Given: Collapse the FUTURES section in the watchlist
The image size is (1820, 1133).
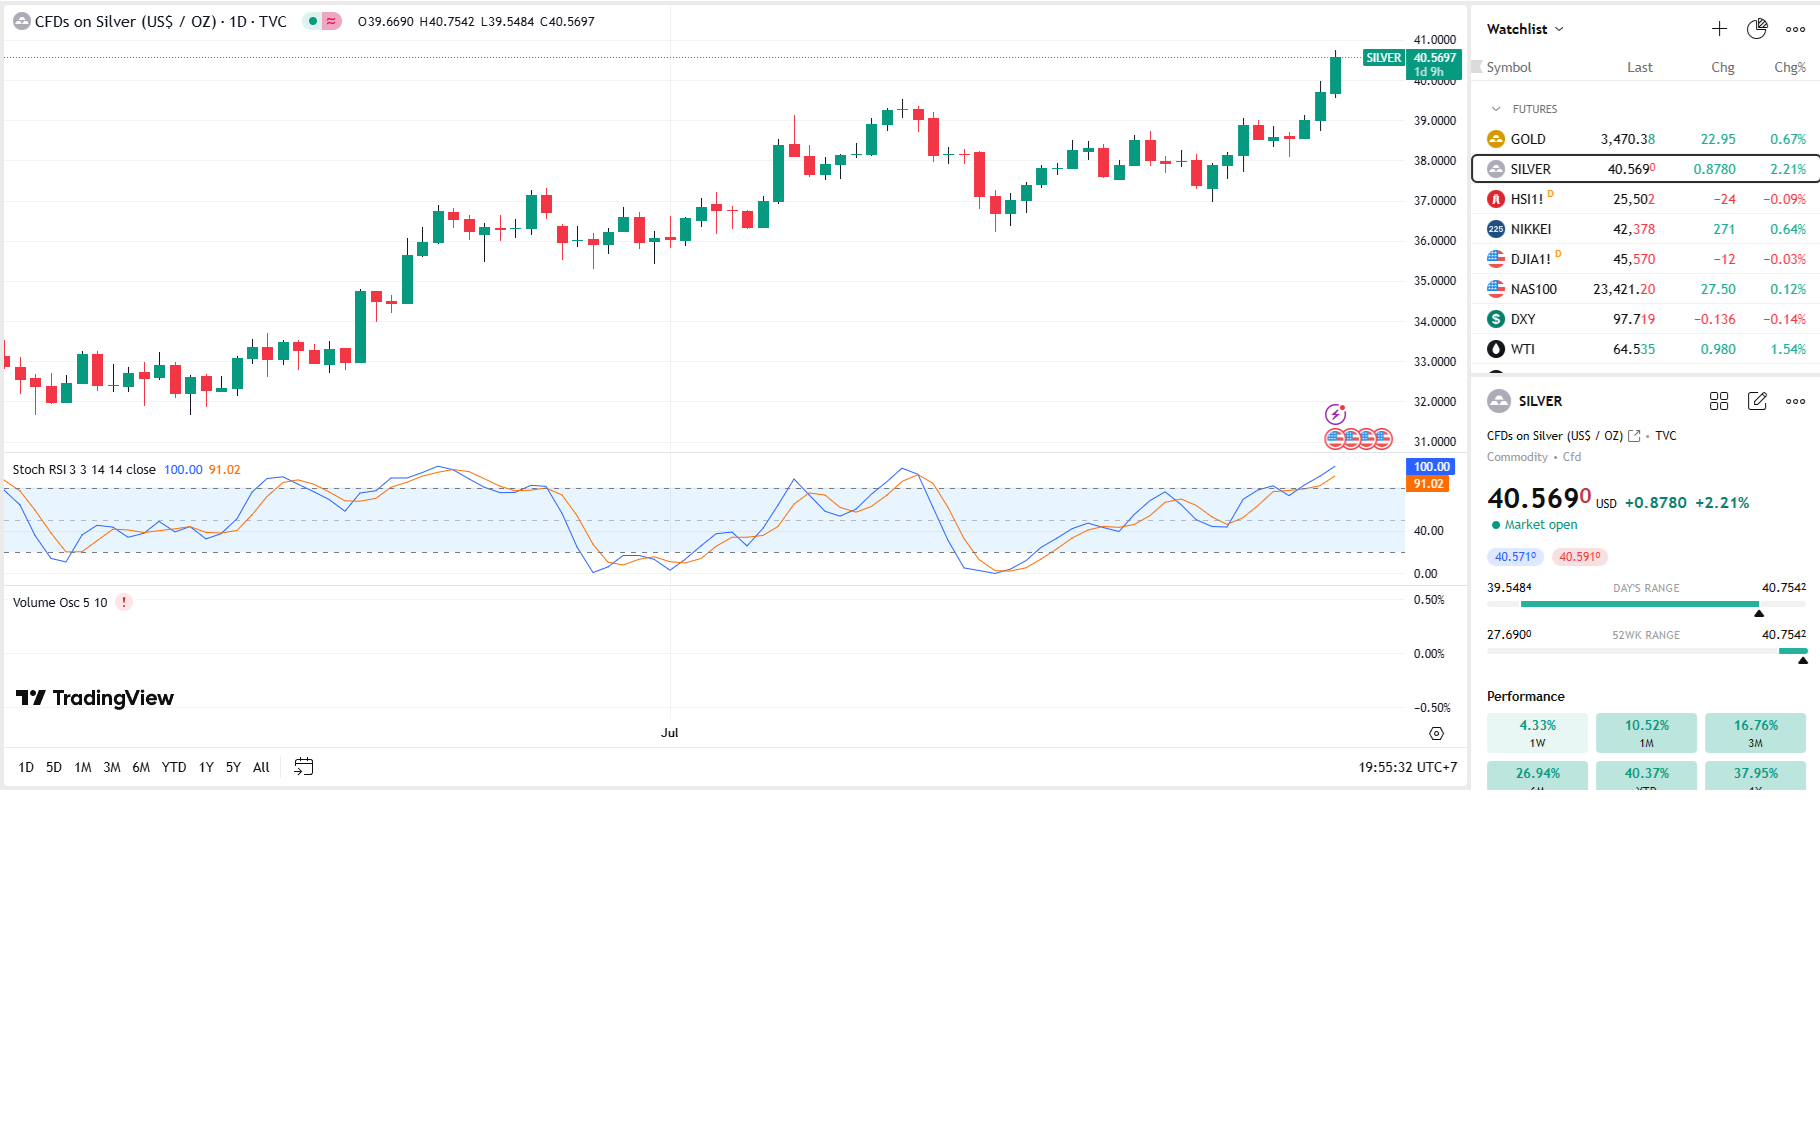Looking at the screenshot, I should (x=1496, y=109).
